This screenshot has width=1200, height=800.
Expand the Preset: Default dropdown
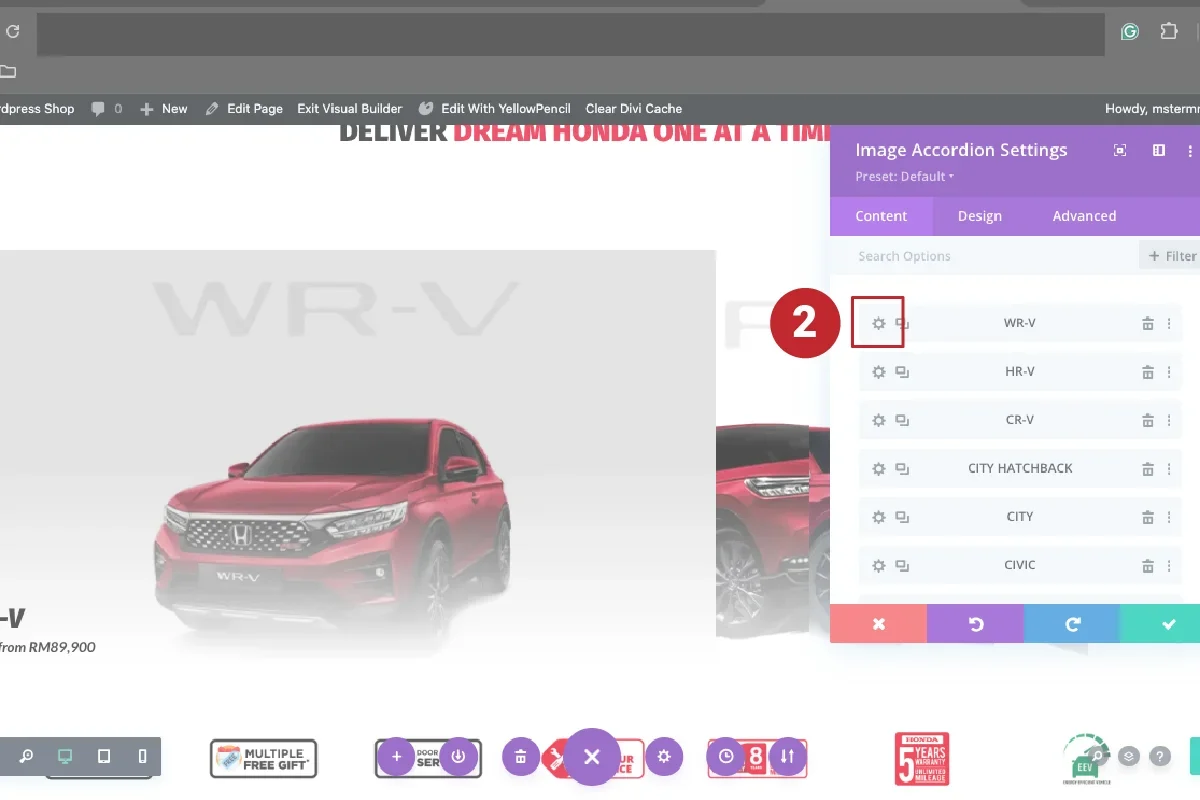904,177
